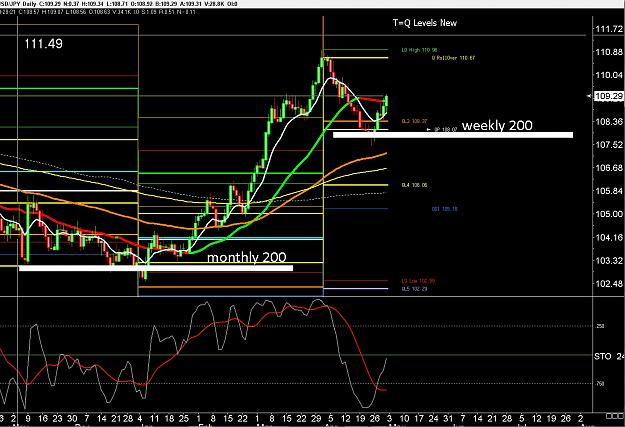Click the green 'High 110.98' level label
The width and height of the screenshot is (625, 427).
[x=419, y=50]
